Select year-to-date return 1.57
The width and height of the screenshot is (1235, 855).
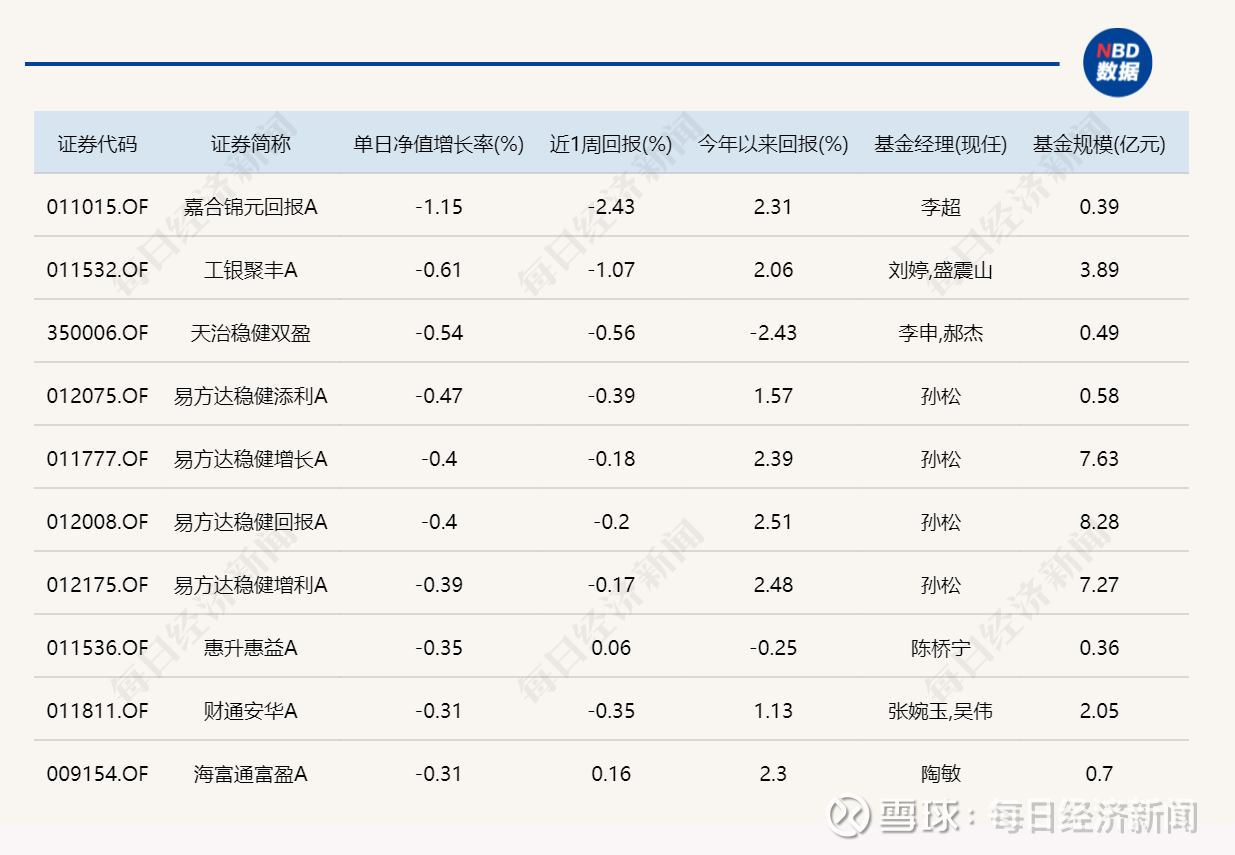tap(773, 396)
